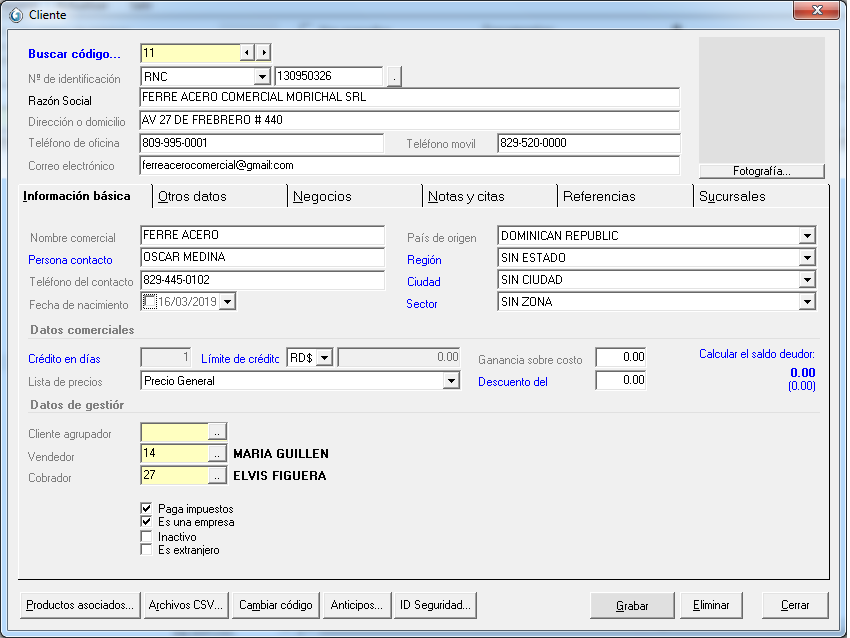Open the Sucursales tab
The image size is (850, 638).
pos(732,197)
